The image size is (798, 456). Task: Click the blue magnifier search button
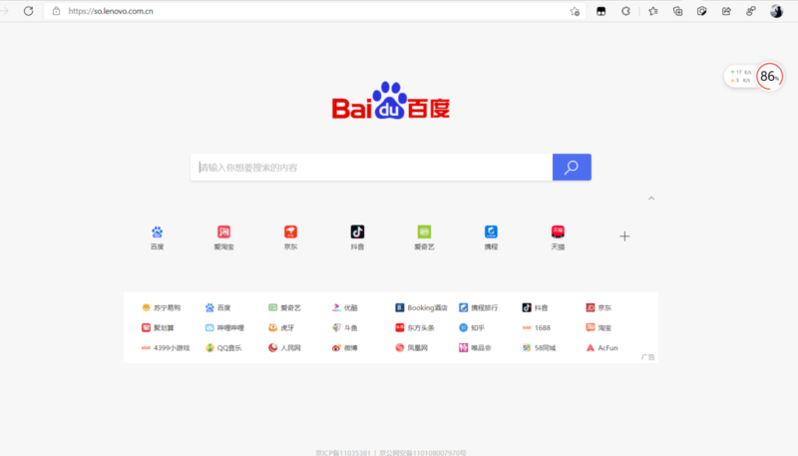pos(571,167)
